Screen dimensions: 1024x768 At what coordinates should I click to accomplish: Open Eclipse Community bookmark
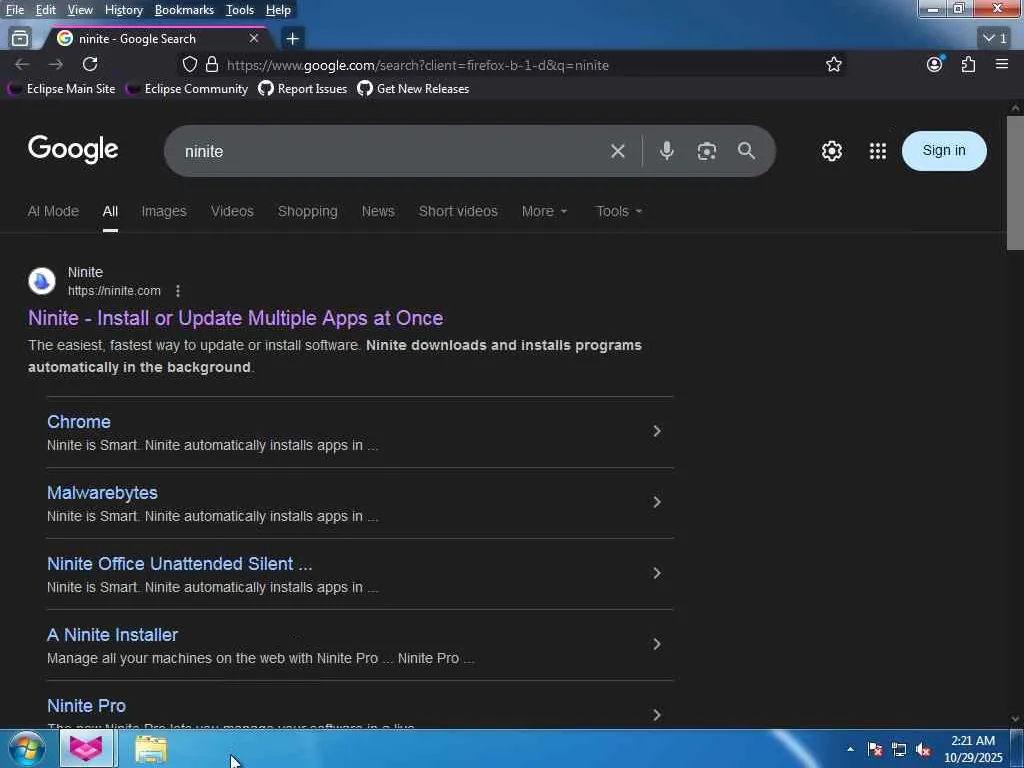click(187, 89)
